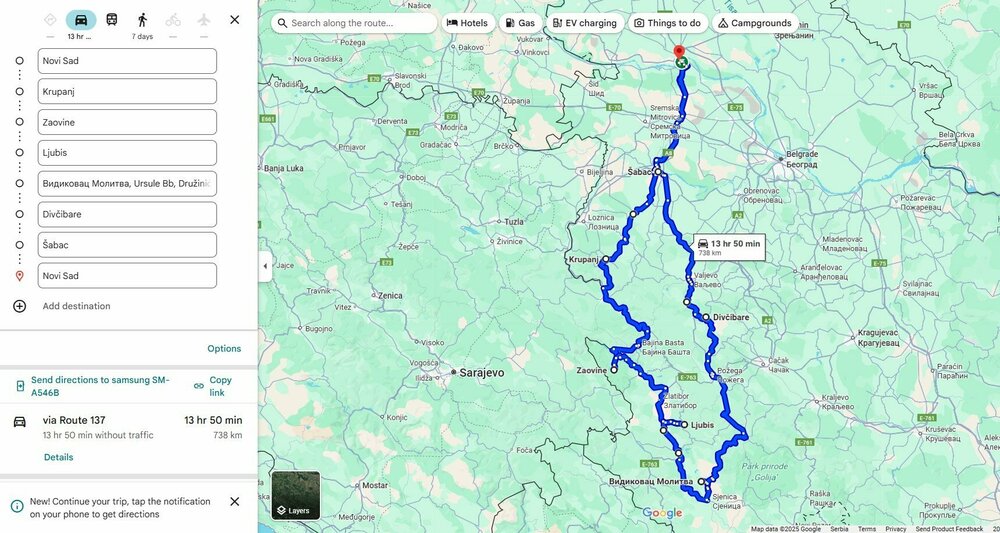This screenshot has height=533, width=1000.
Task: Collapse the side panel arrow
Action: coord(265,266)
